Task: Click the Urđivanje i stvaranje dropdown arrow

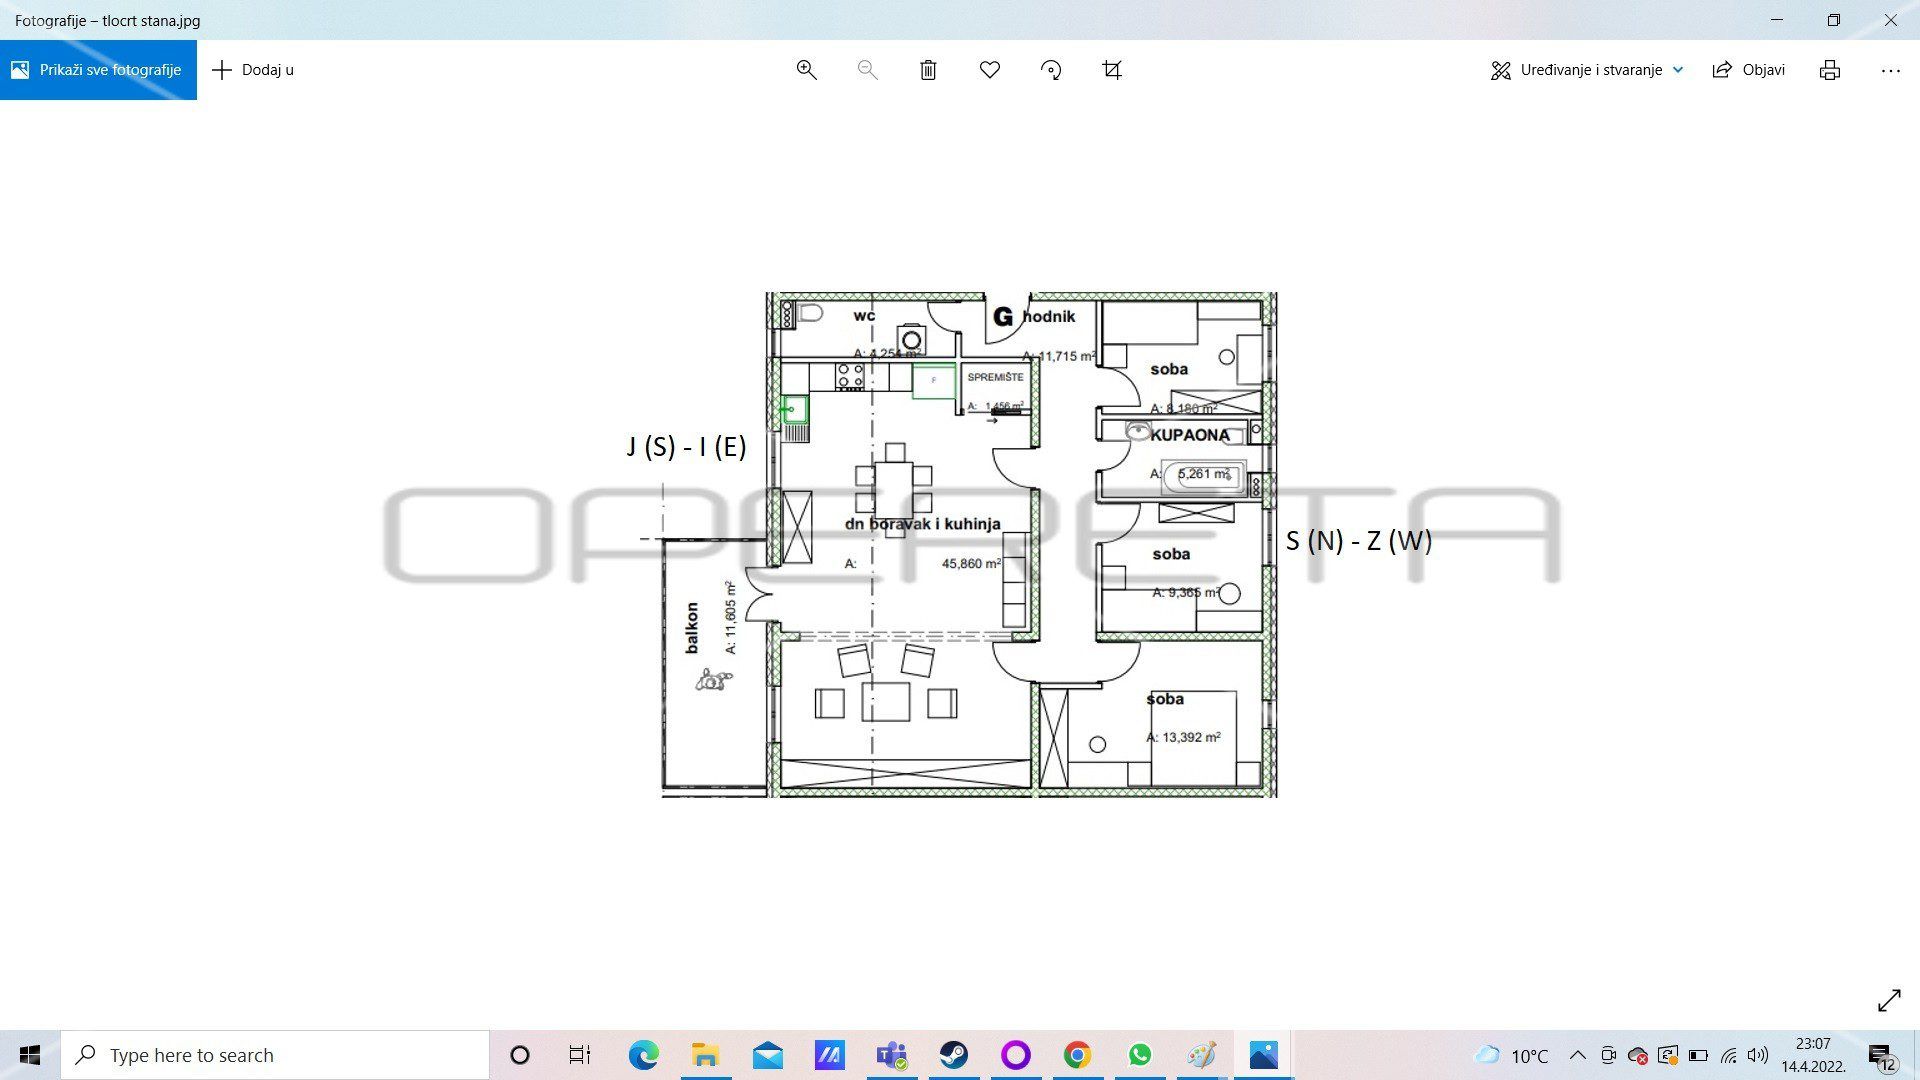Action: [x=1677, y=70]
